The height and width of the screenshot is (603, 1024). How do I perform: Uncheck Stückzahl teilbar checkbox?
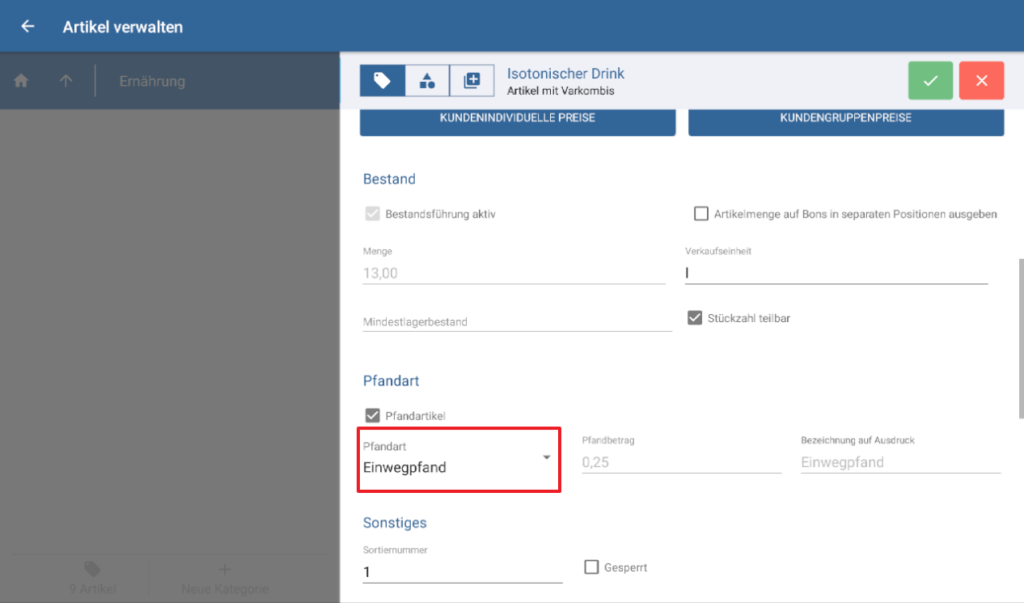(x=694, y=318)
